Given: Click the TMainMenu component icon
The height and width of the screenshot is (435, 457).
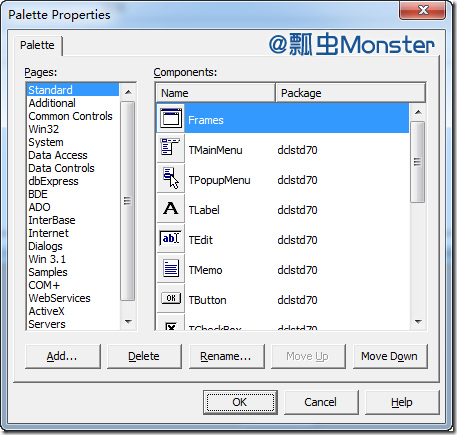Looking at the screenshot, I should (x=171, y=148).
